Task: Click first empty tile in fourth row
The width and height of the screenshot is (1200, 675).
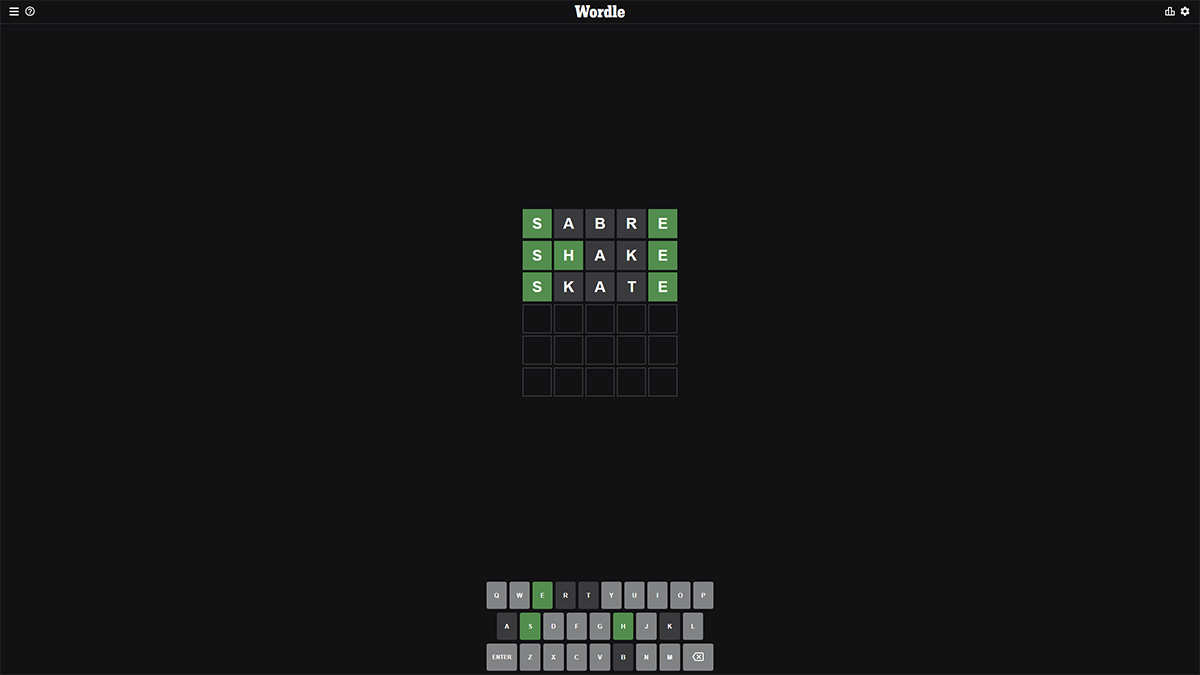Action: (537, 319)
